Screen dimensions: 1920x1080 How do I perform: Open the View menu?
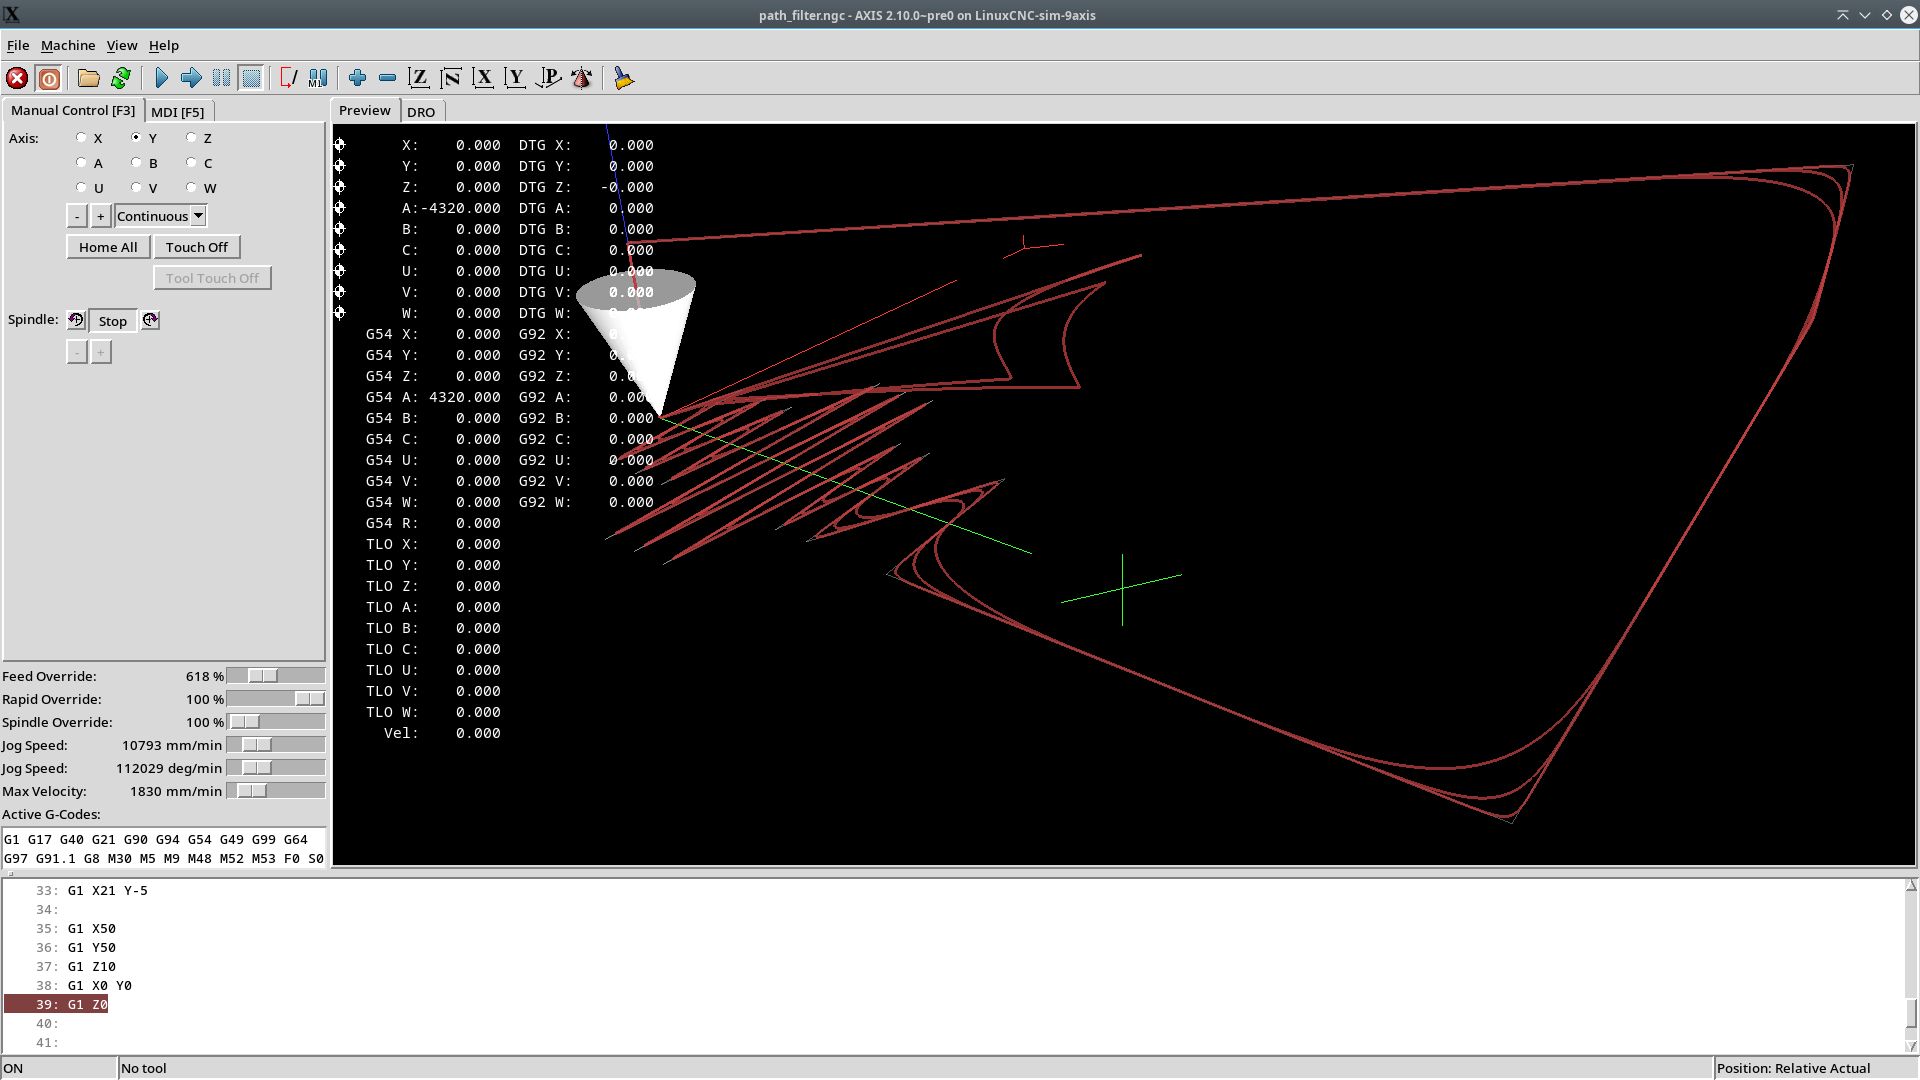coord(122,45)
